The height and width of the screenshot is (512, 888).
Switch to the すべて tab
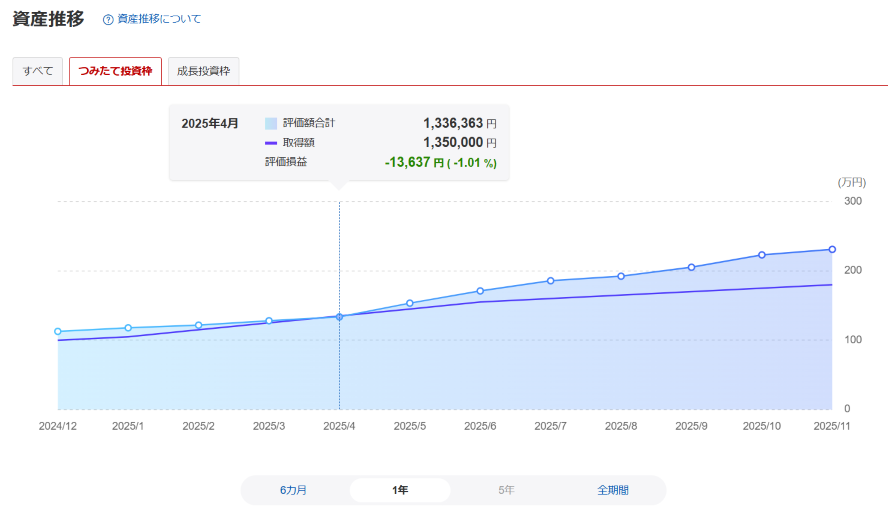pos(38,71)
